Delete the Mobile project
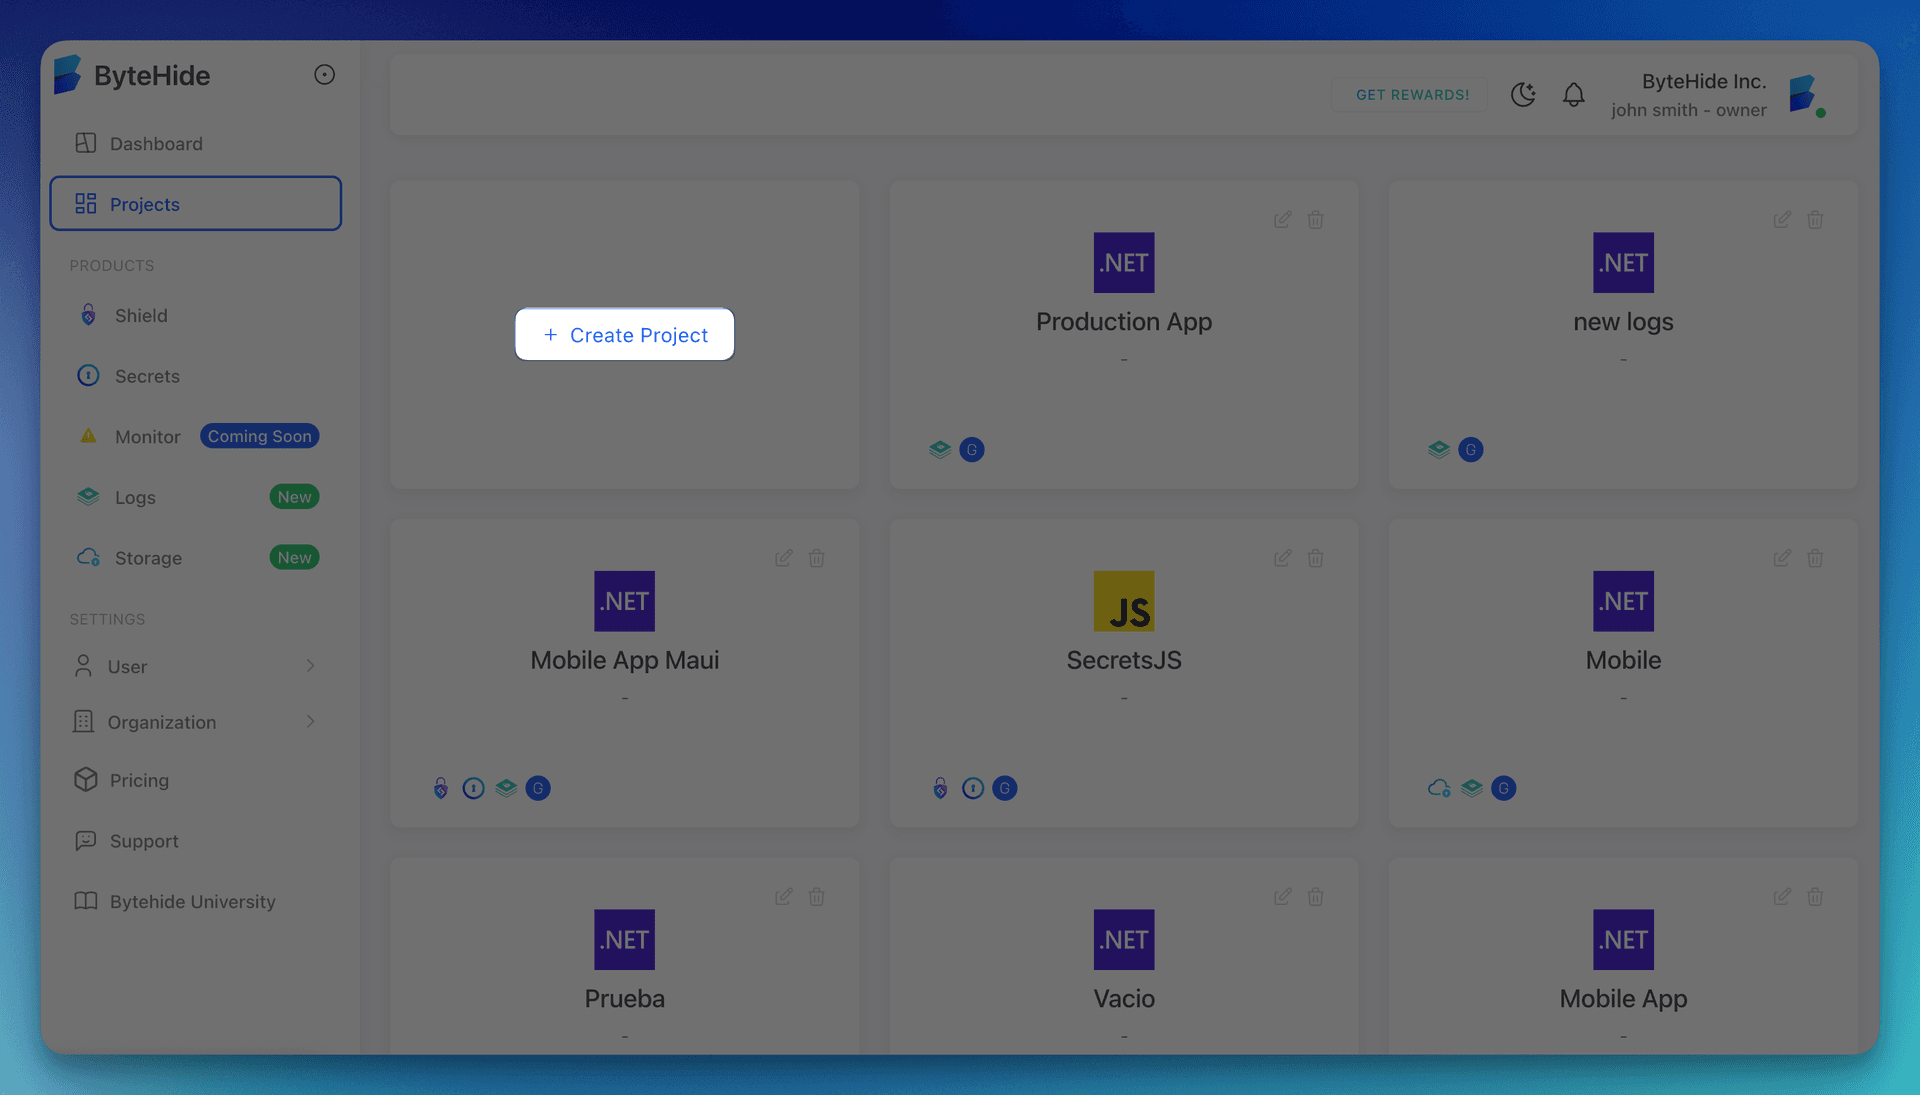The height and width of the screenshot is (1095, 1920). pos(1814,558)
